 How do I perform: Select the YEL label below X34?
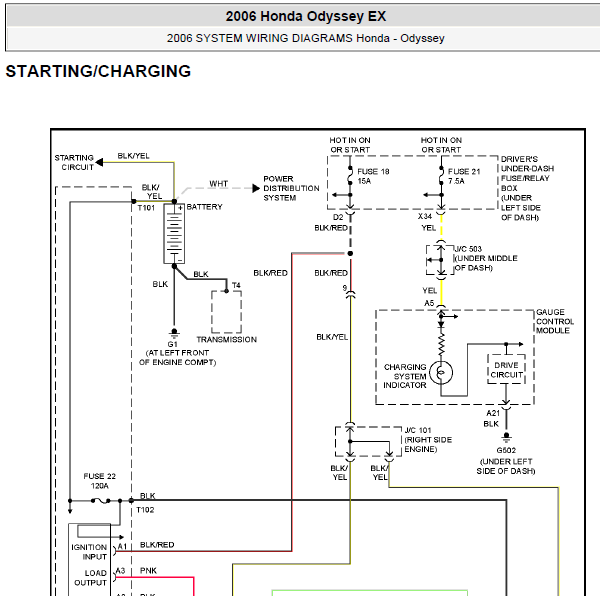[429, 228]
